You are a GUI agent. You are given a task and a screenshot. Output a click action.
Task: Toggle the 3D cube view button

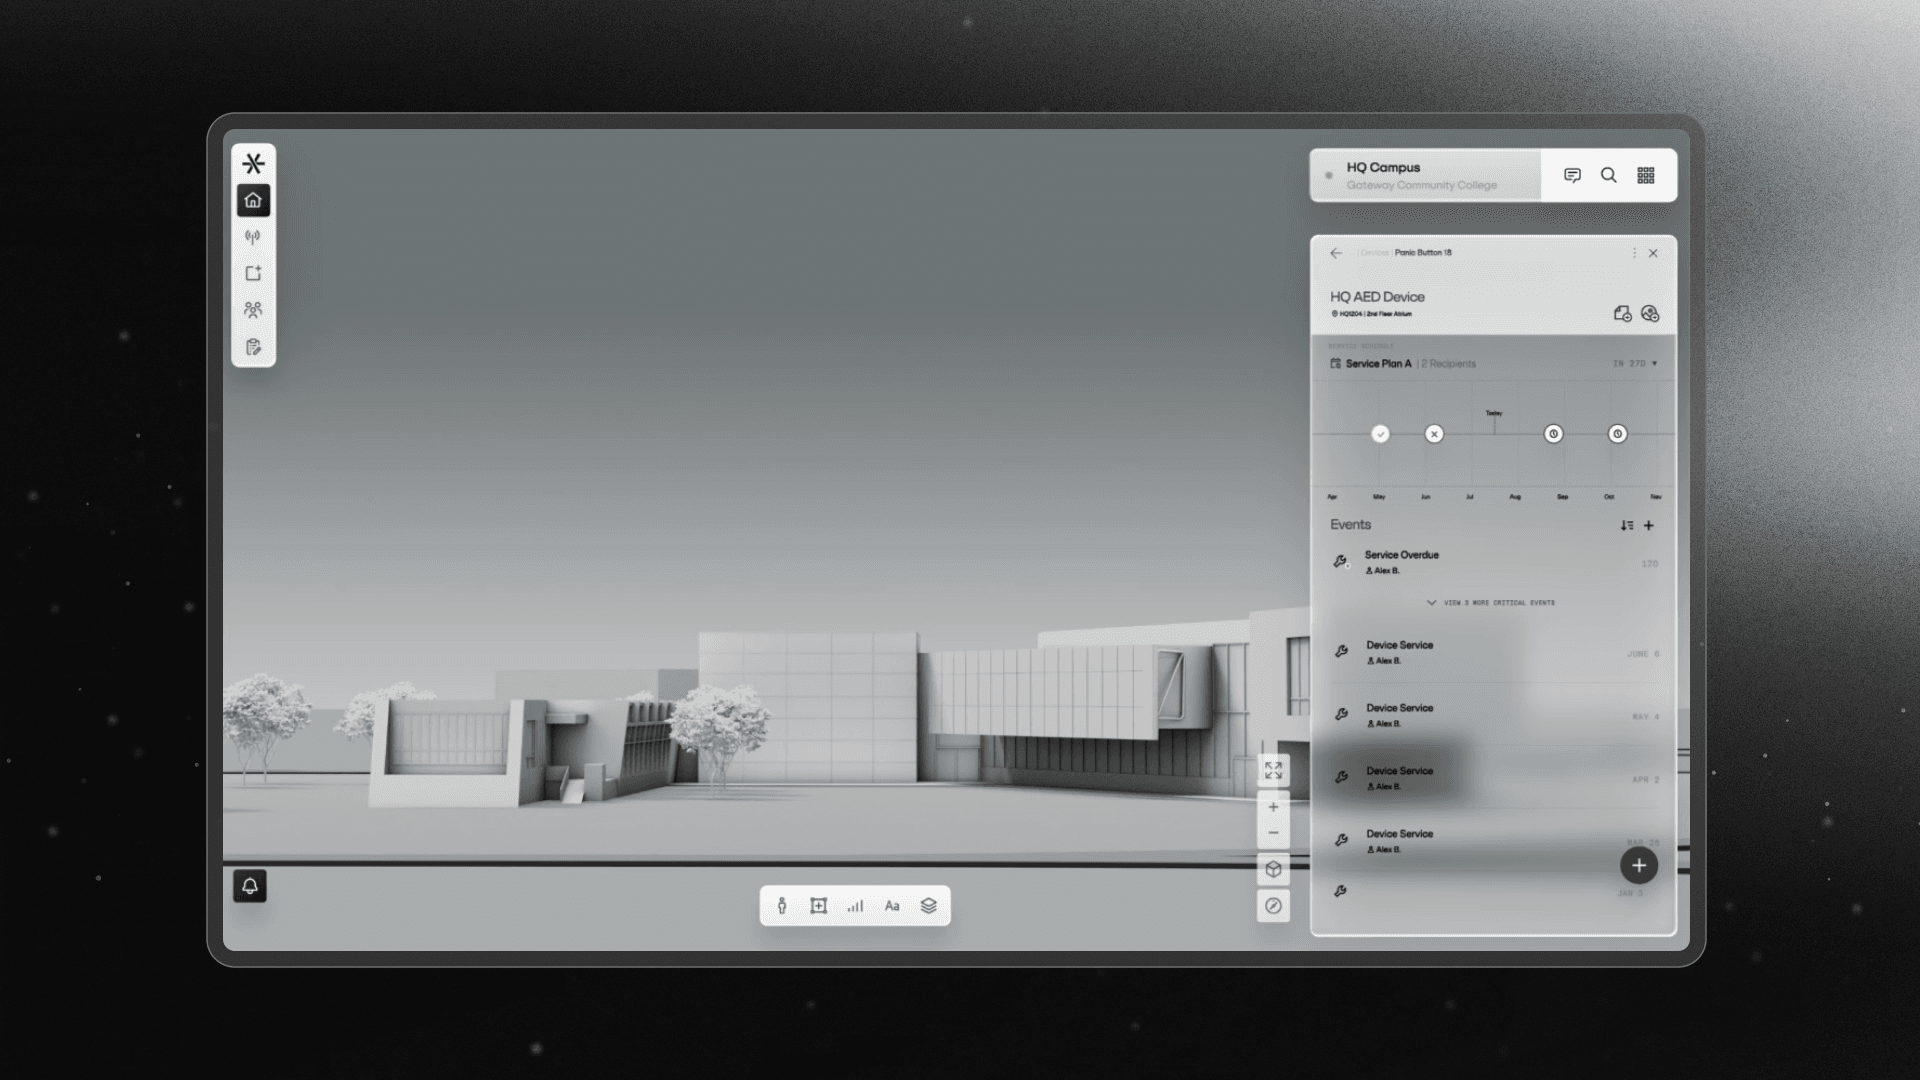click(x=1273, y=869)
